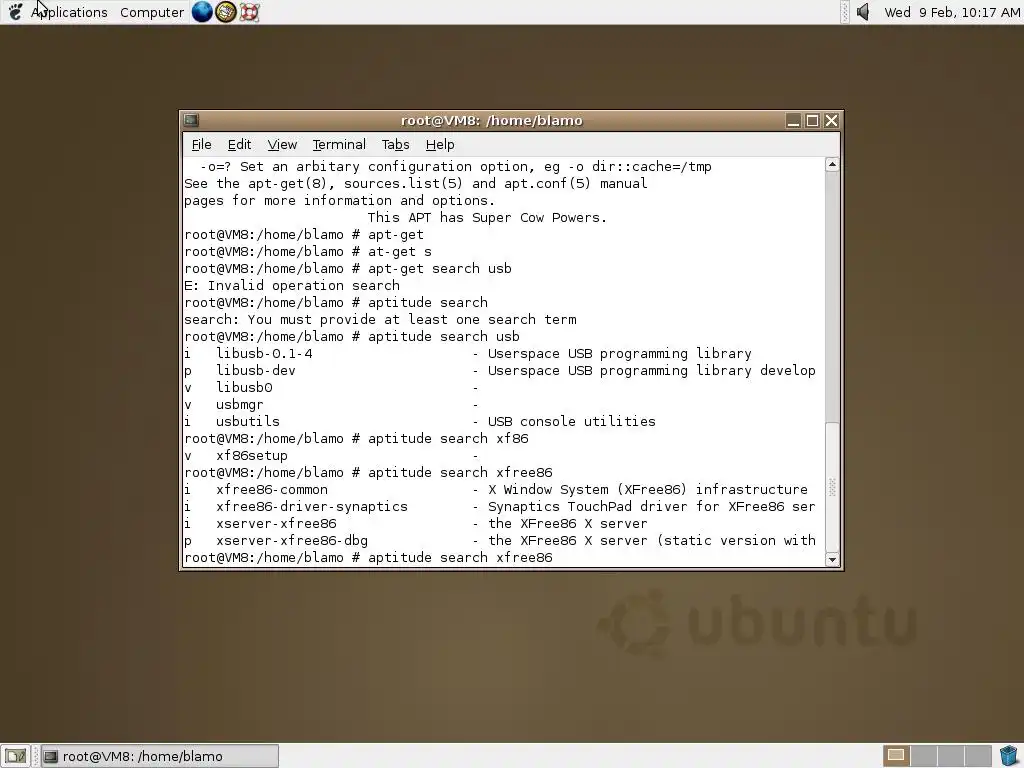Click the 'apt-get search usb' command line
Image resolution: width=1024 pixels, height=768 pixels.
[x=348, y=268]
